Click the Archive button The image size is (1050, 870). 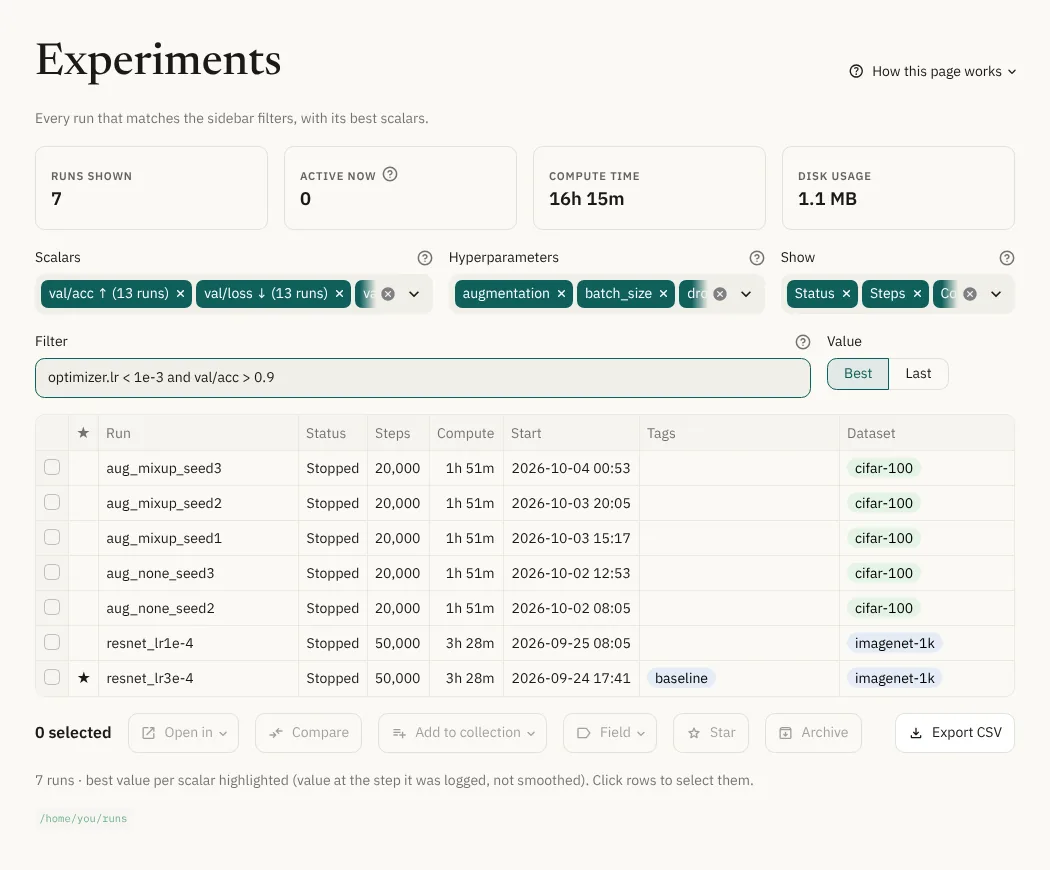pos(814,733)
